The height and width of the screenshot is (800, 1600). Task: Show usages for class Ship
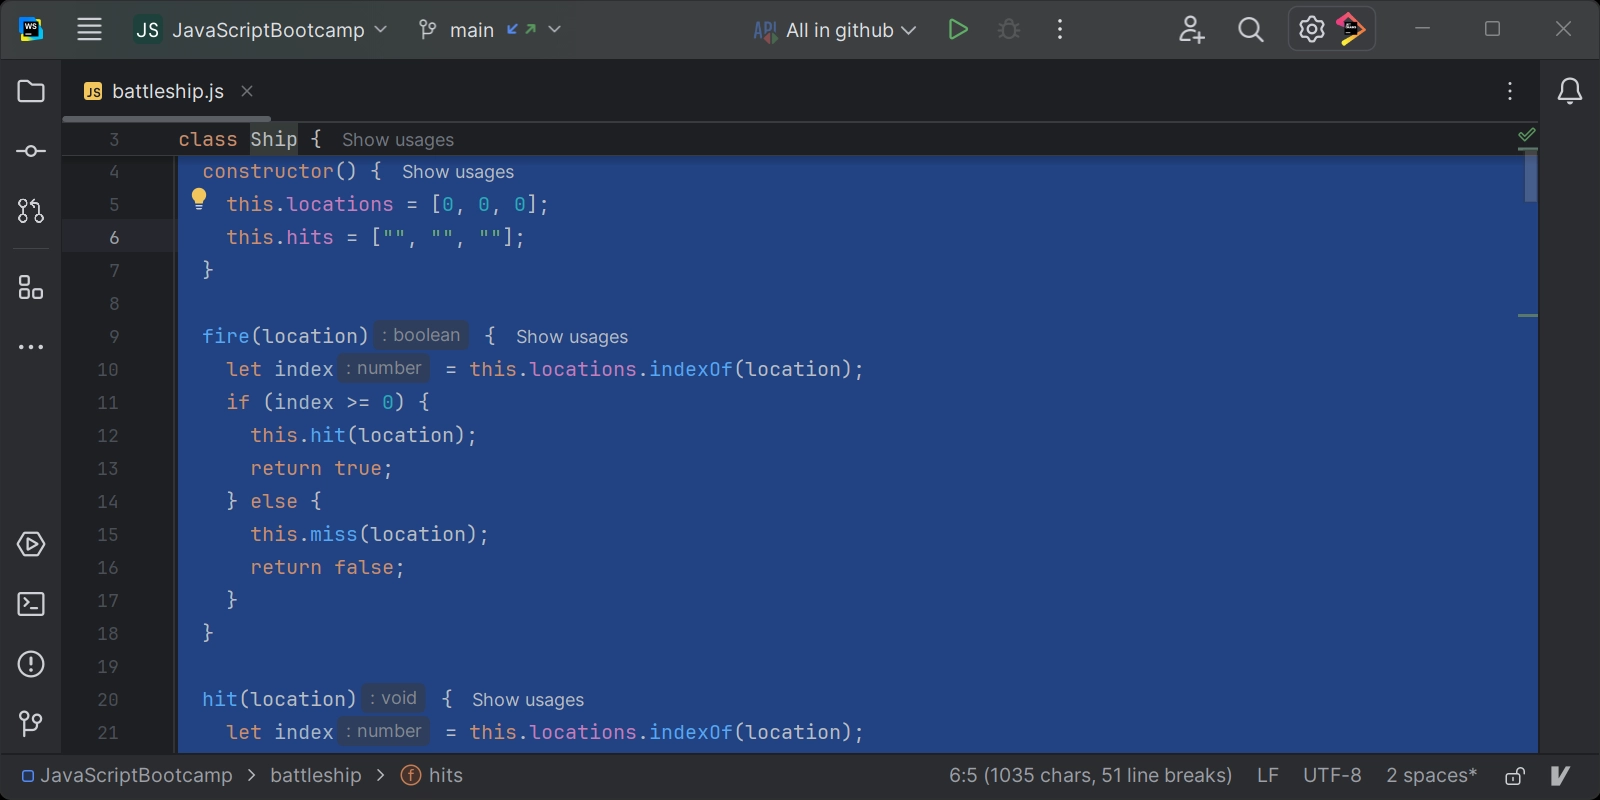(x=398, y=140)
